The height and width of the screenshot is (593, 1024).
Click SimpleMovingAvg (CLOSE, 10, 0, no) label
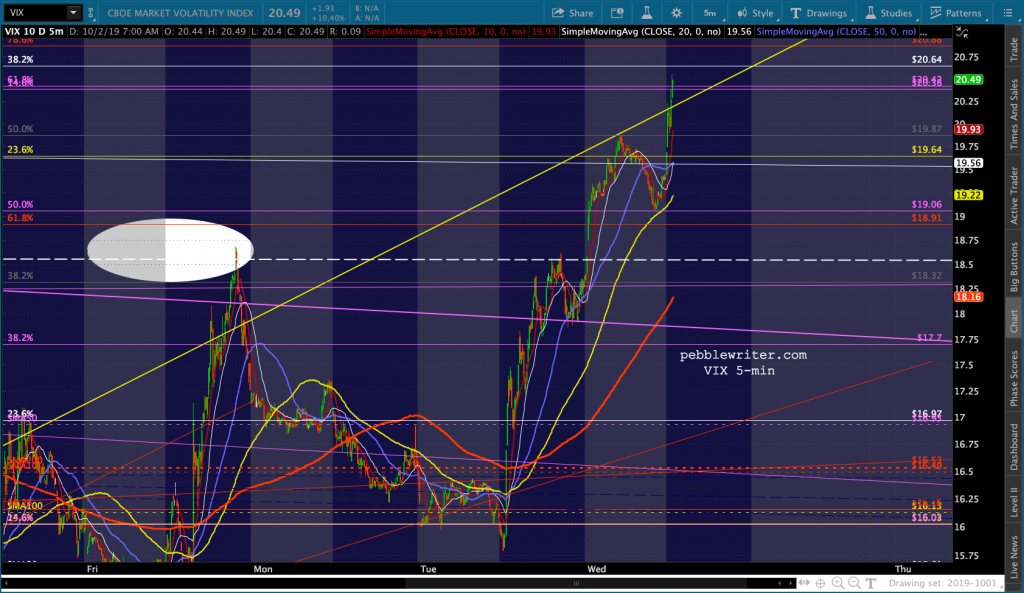(446, 31)
